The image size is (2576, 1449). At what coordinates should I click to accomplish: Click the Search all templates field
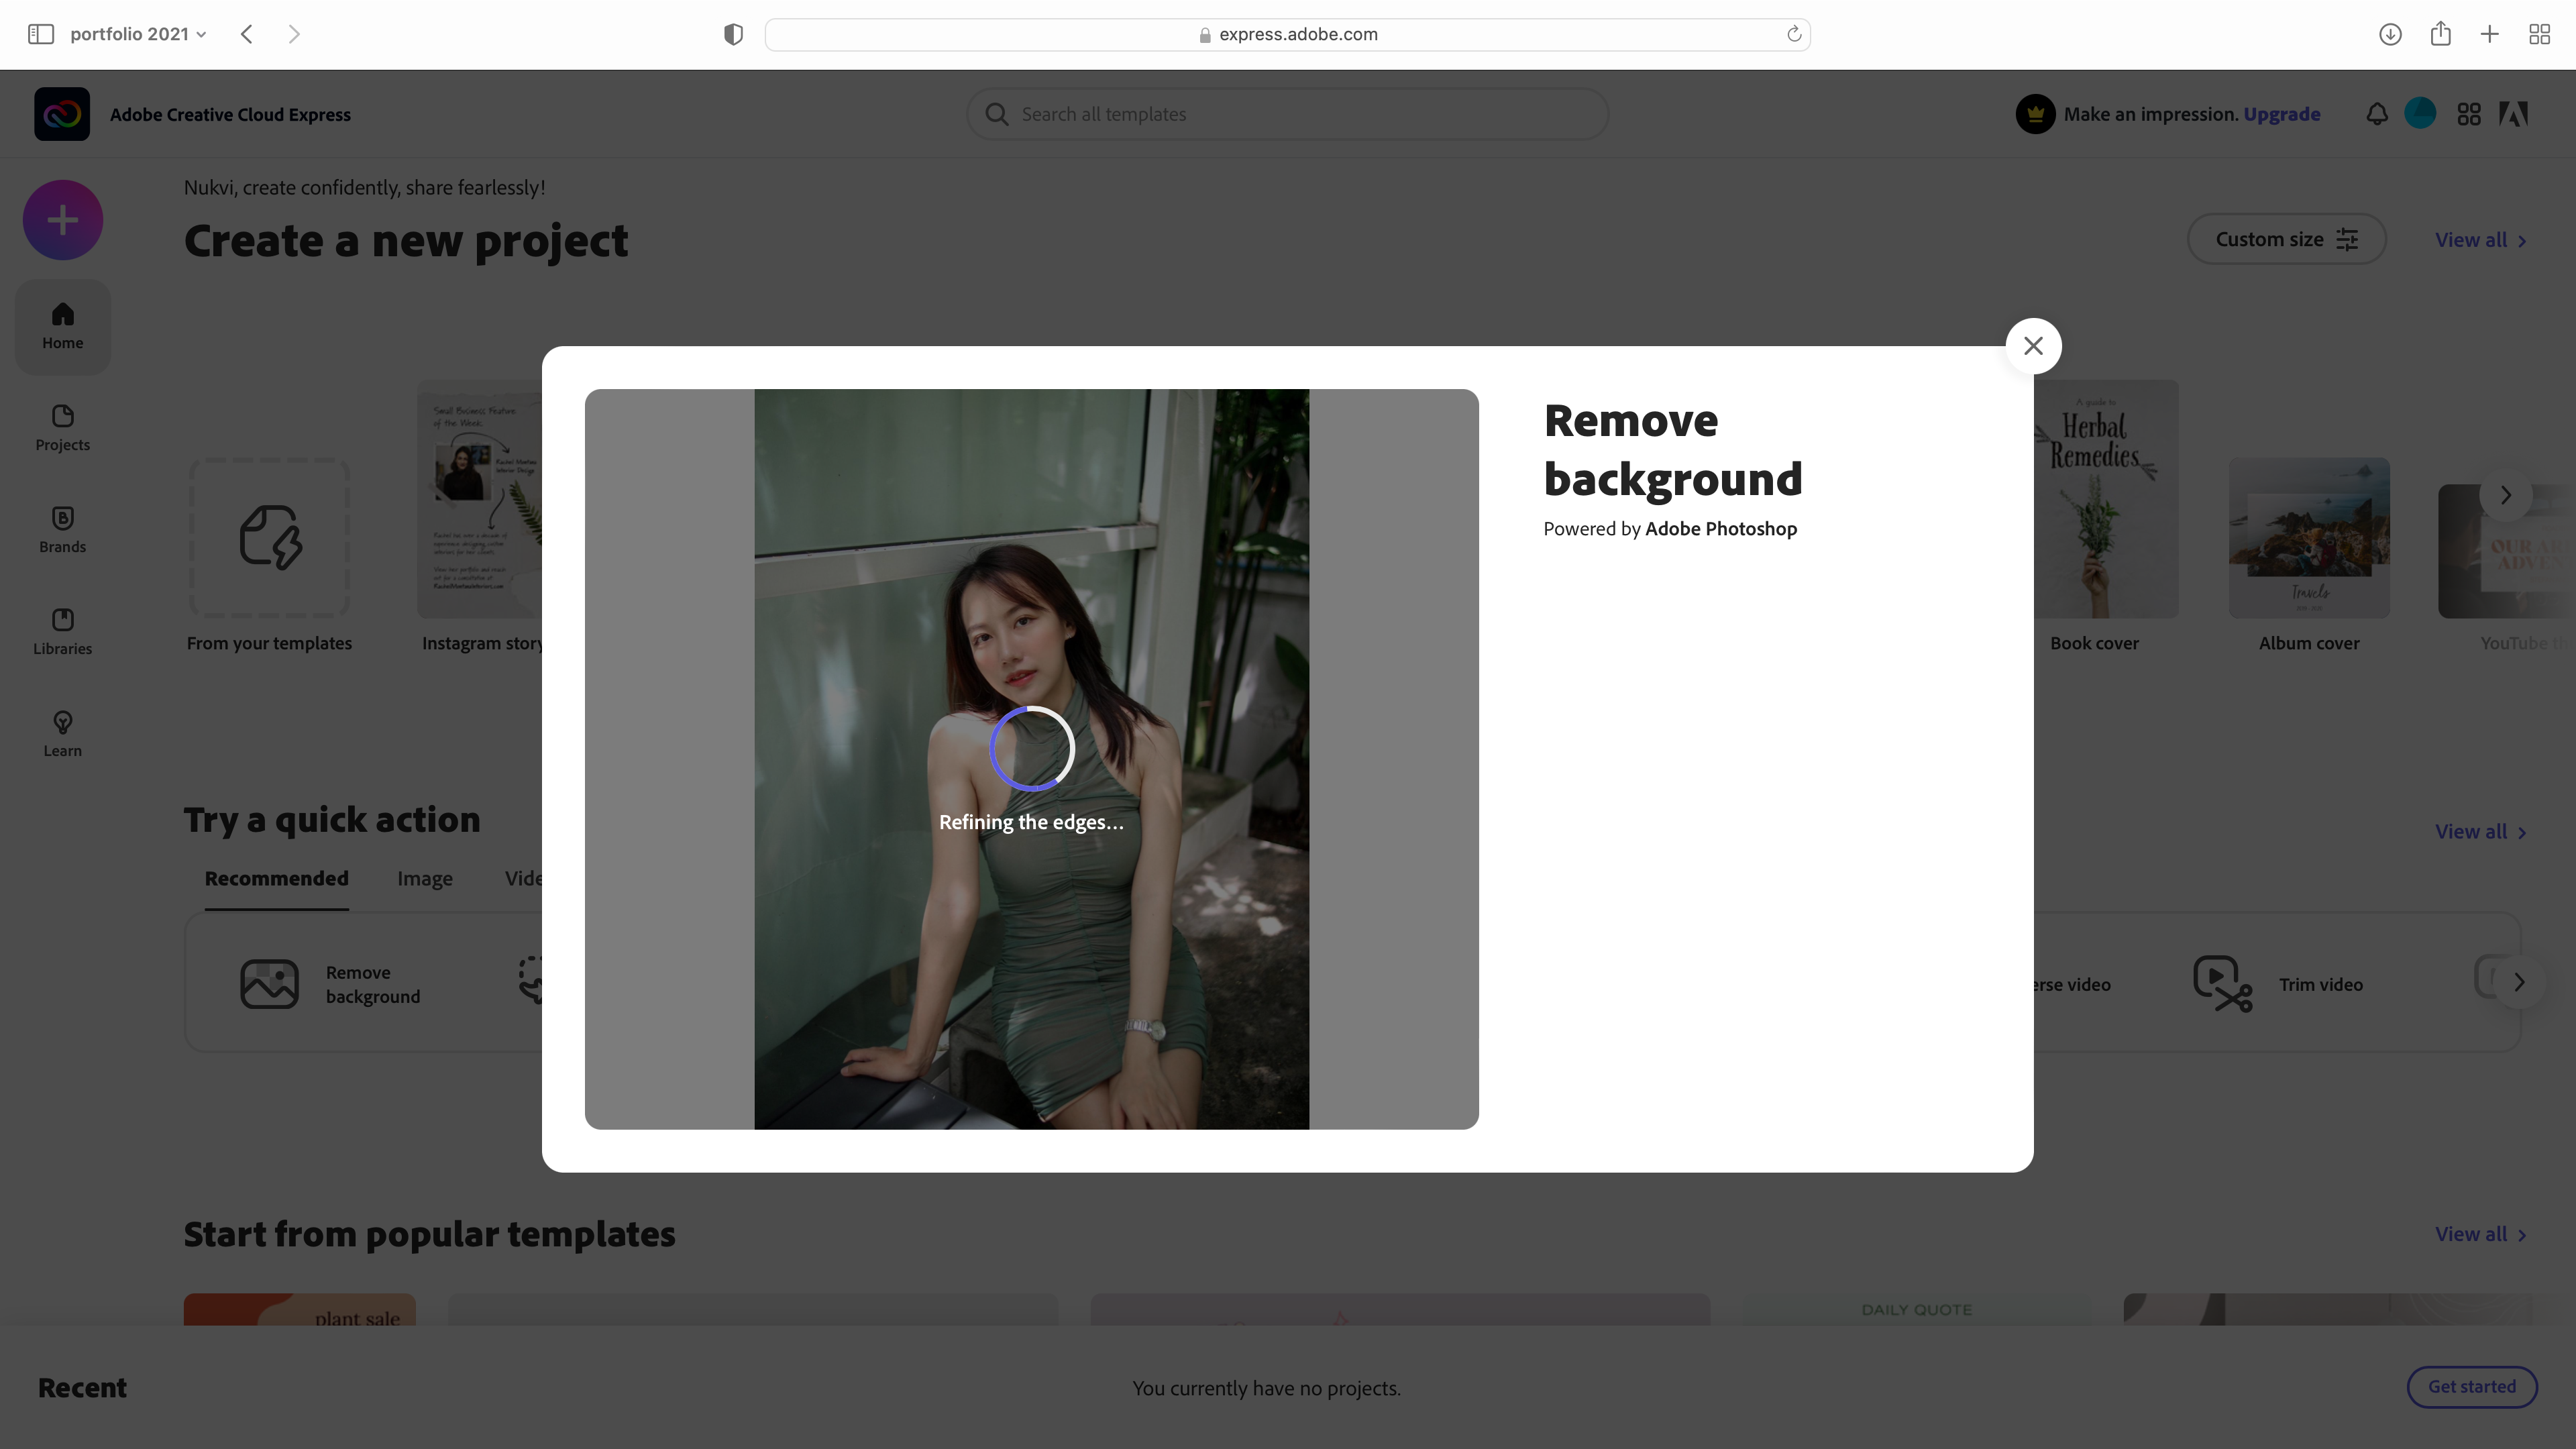tap(1287, 114)
